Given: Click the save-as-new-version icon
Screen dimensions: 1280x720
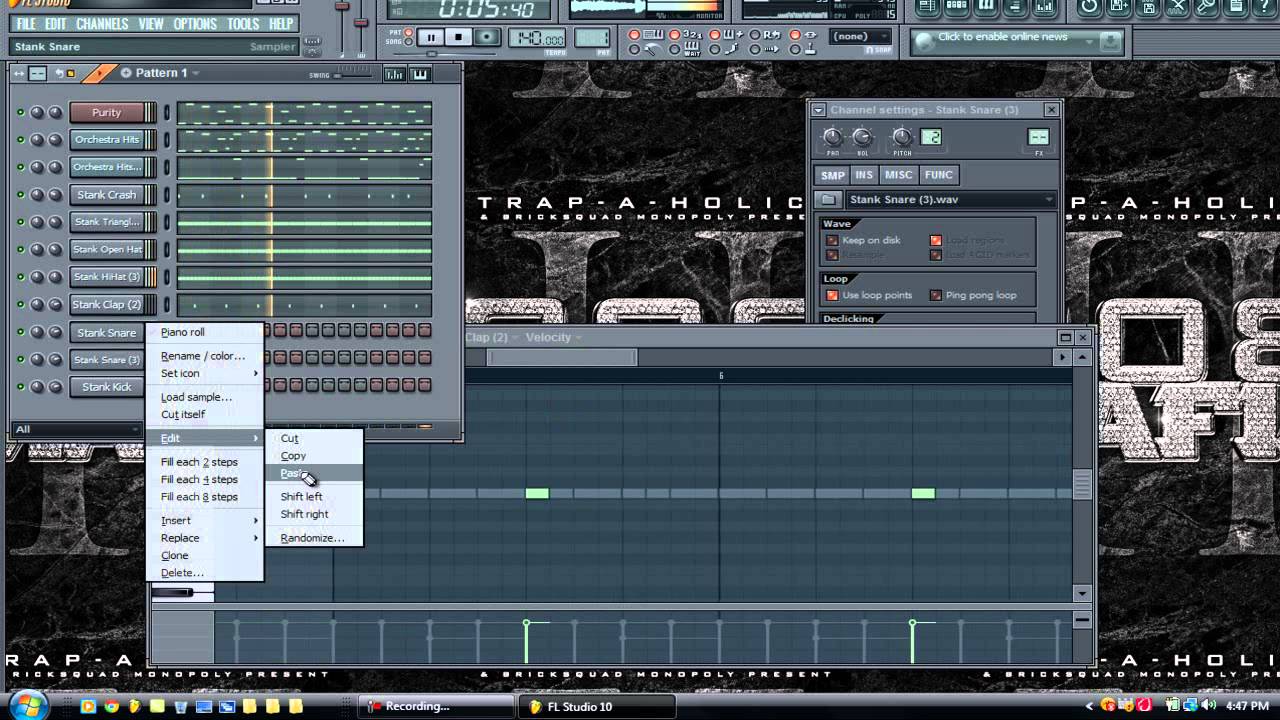Looking at the screenshot, I should [1118, 7].
